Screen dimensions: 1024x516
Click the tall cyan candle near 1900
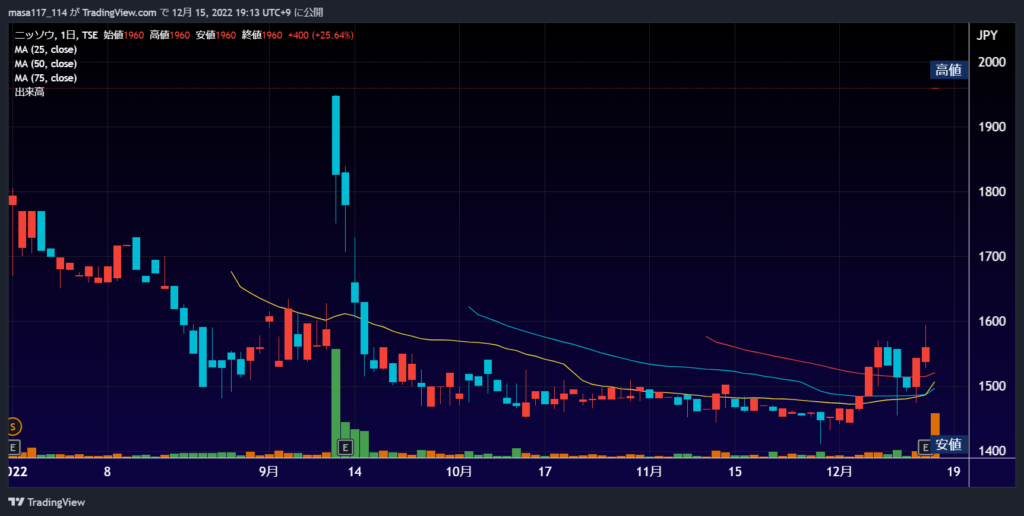click(336, 135)
